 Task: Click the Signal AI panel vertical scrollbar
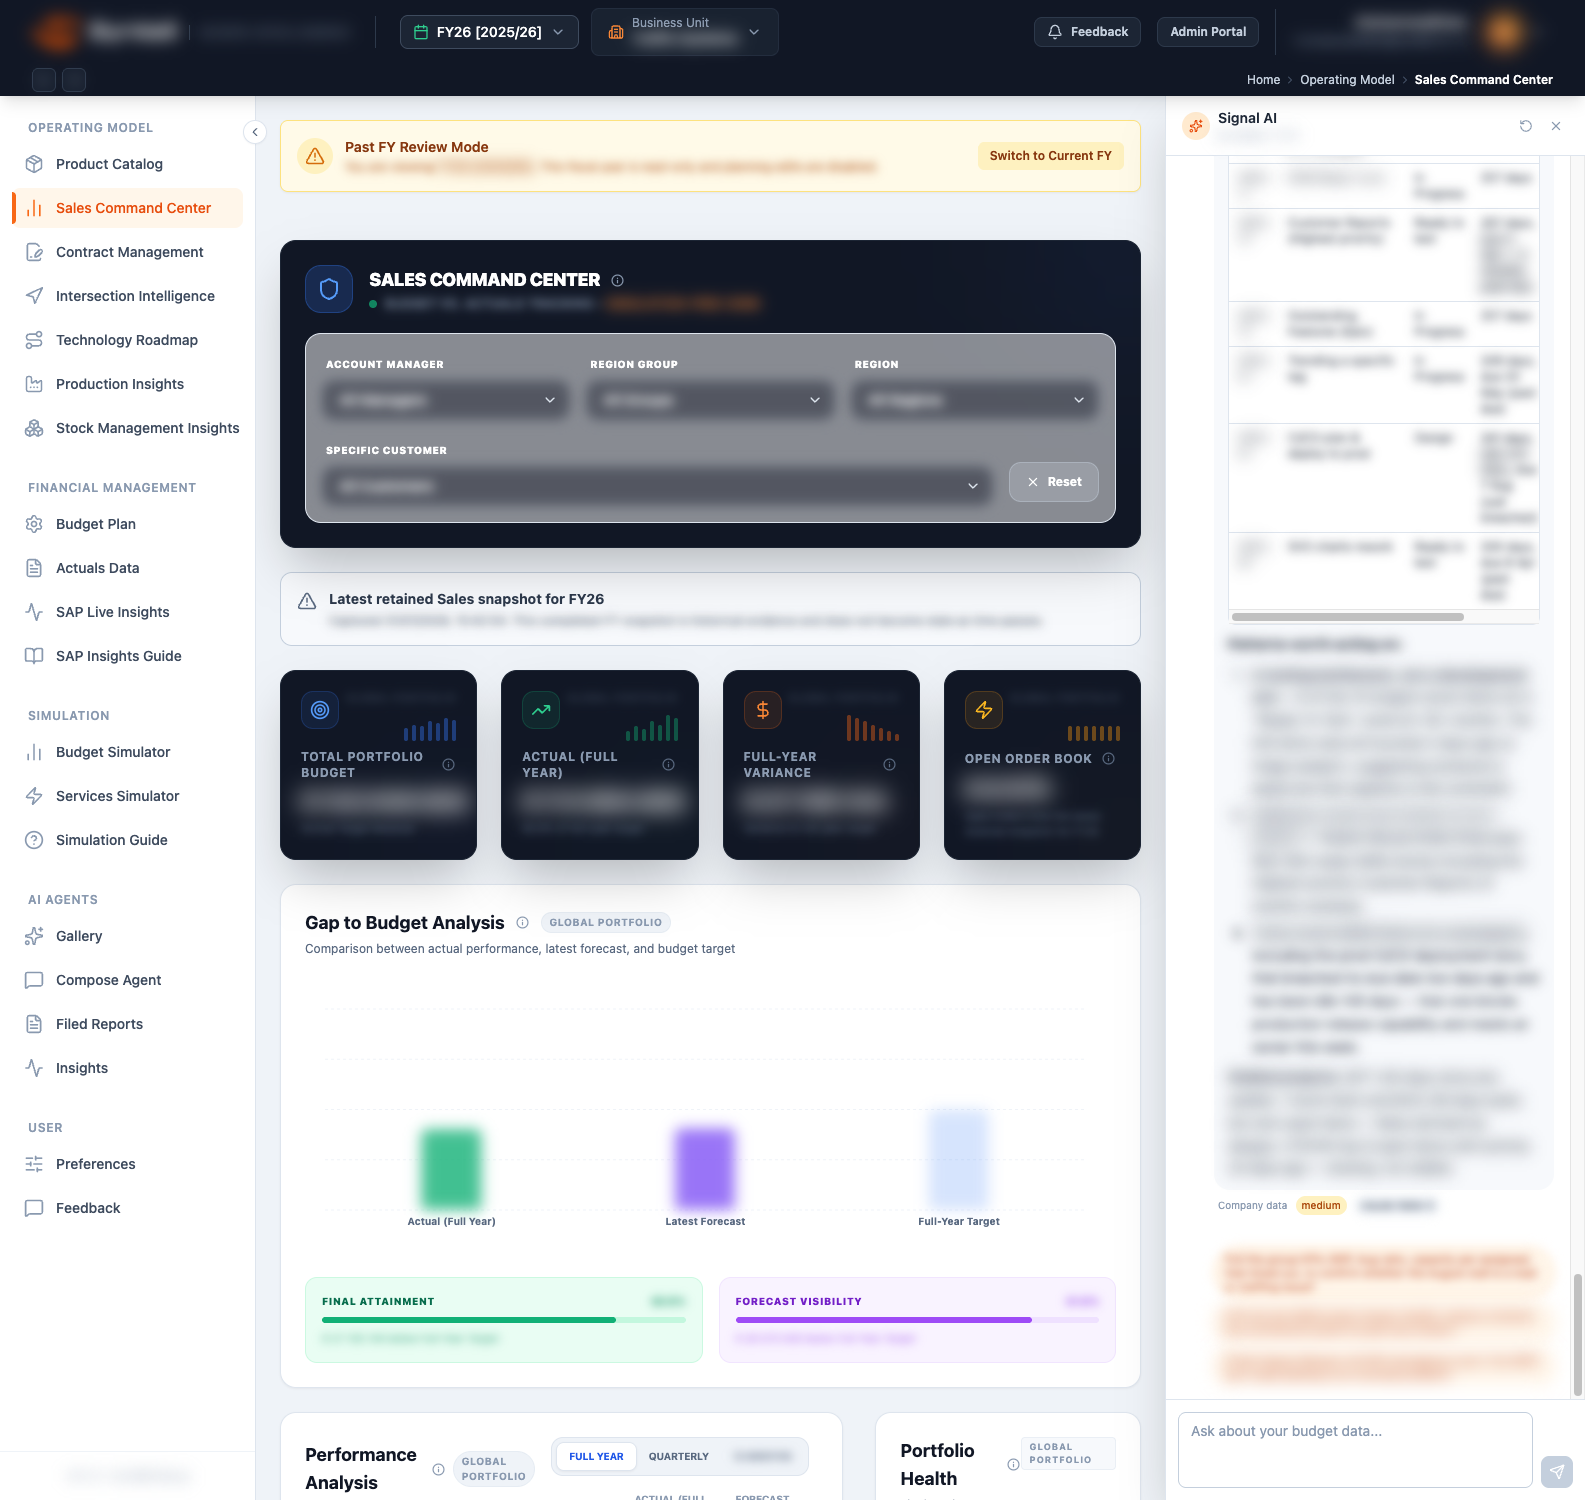(x=1578, y=1335)
